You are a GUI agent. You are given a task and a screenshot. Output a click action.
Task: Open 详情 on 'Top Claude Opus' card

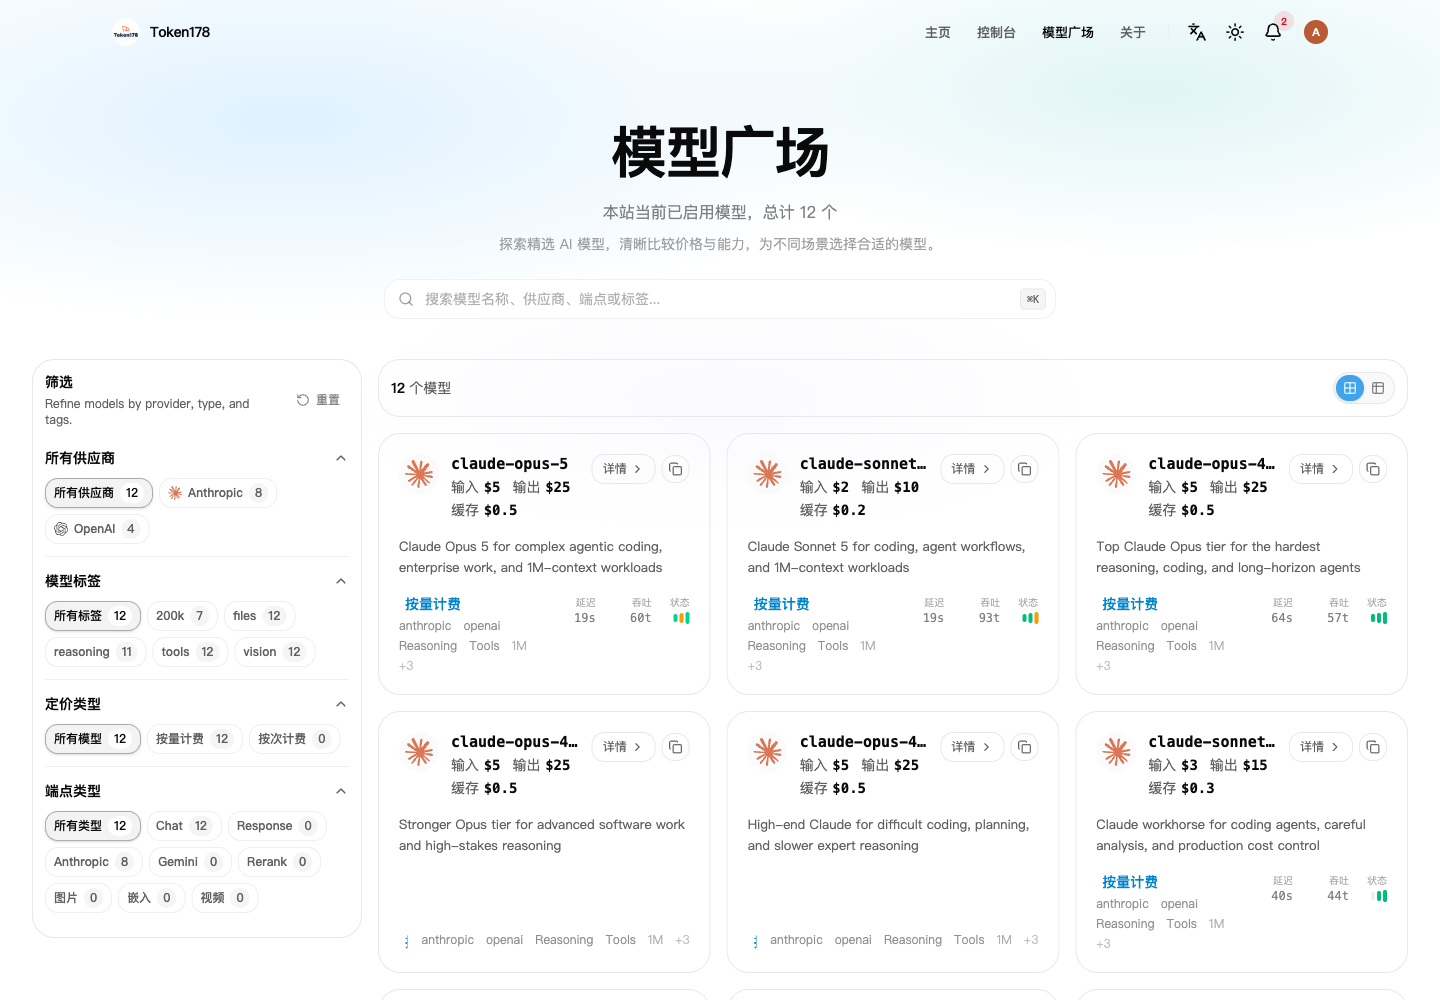coord(1321,469)
